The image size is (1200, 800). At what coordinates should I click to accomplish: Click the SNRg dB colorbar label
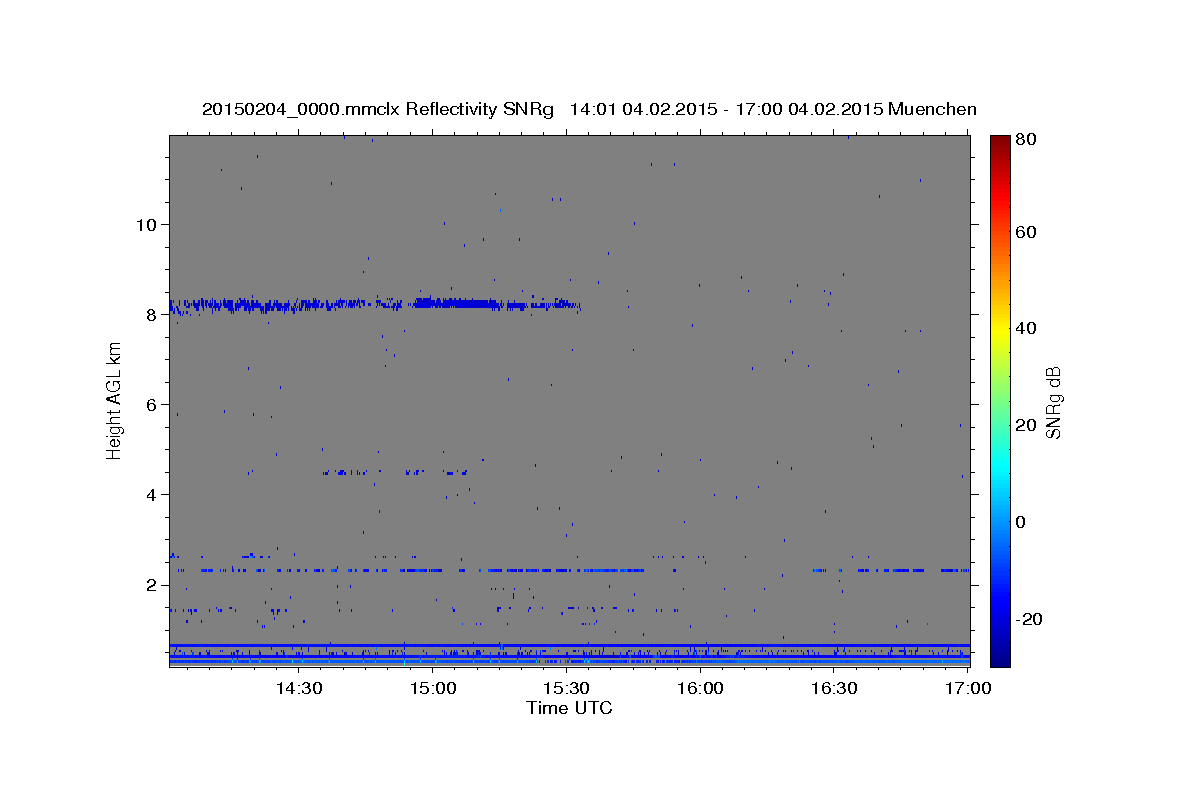1052,402
